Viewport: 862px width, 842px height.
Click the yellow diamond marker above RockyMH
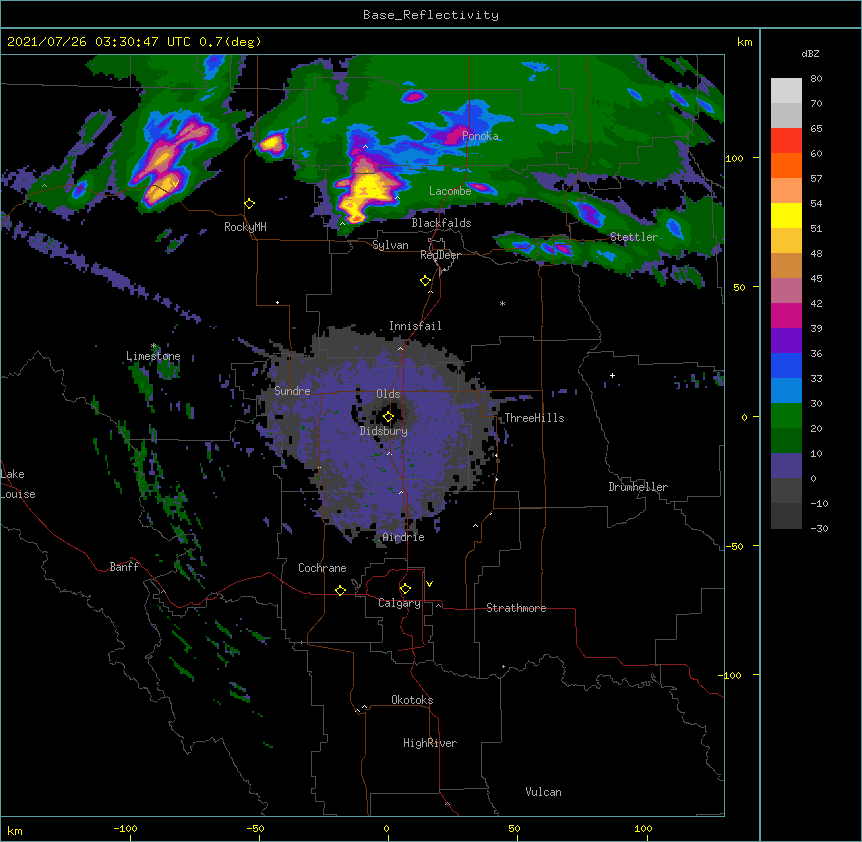(x=249, y=204)
